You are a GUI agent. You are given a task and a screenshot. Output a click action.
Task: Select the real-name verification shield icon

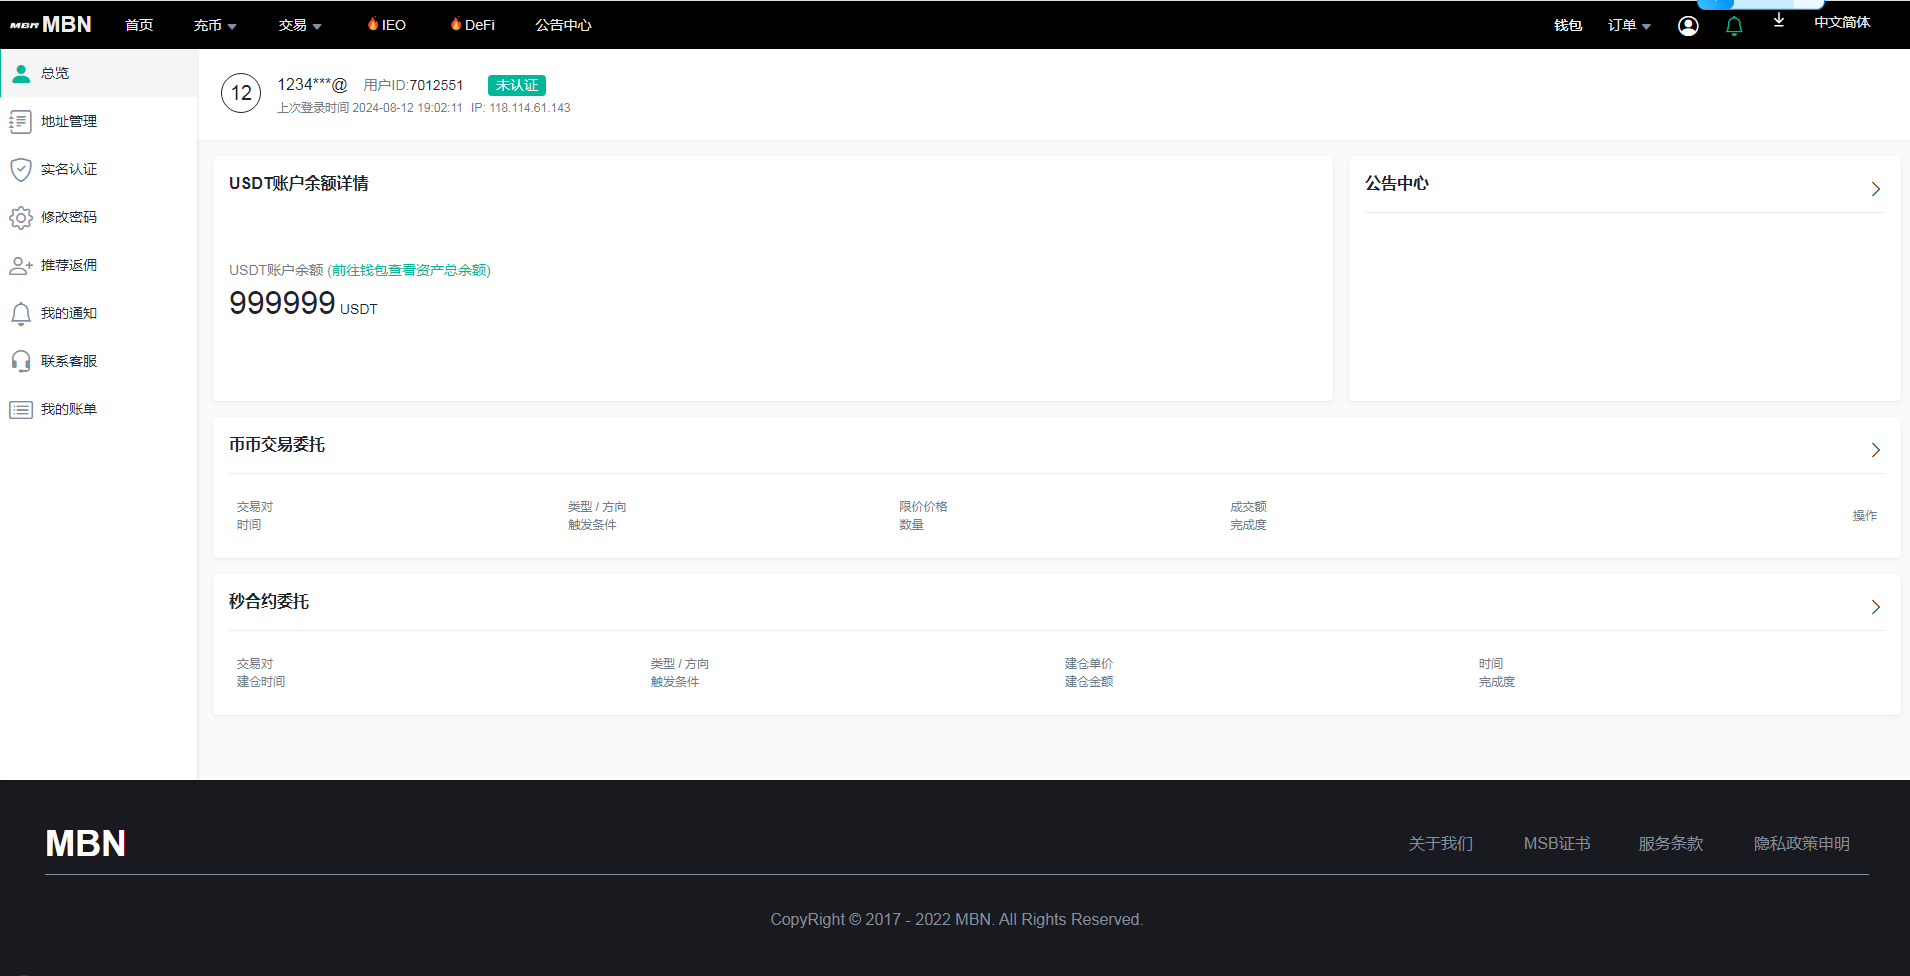tap(21, 169)
